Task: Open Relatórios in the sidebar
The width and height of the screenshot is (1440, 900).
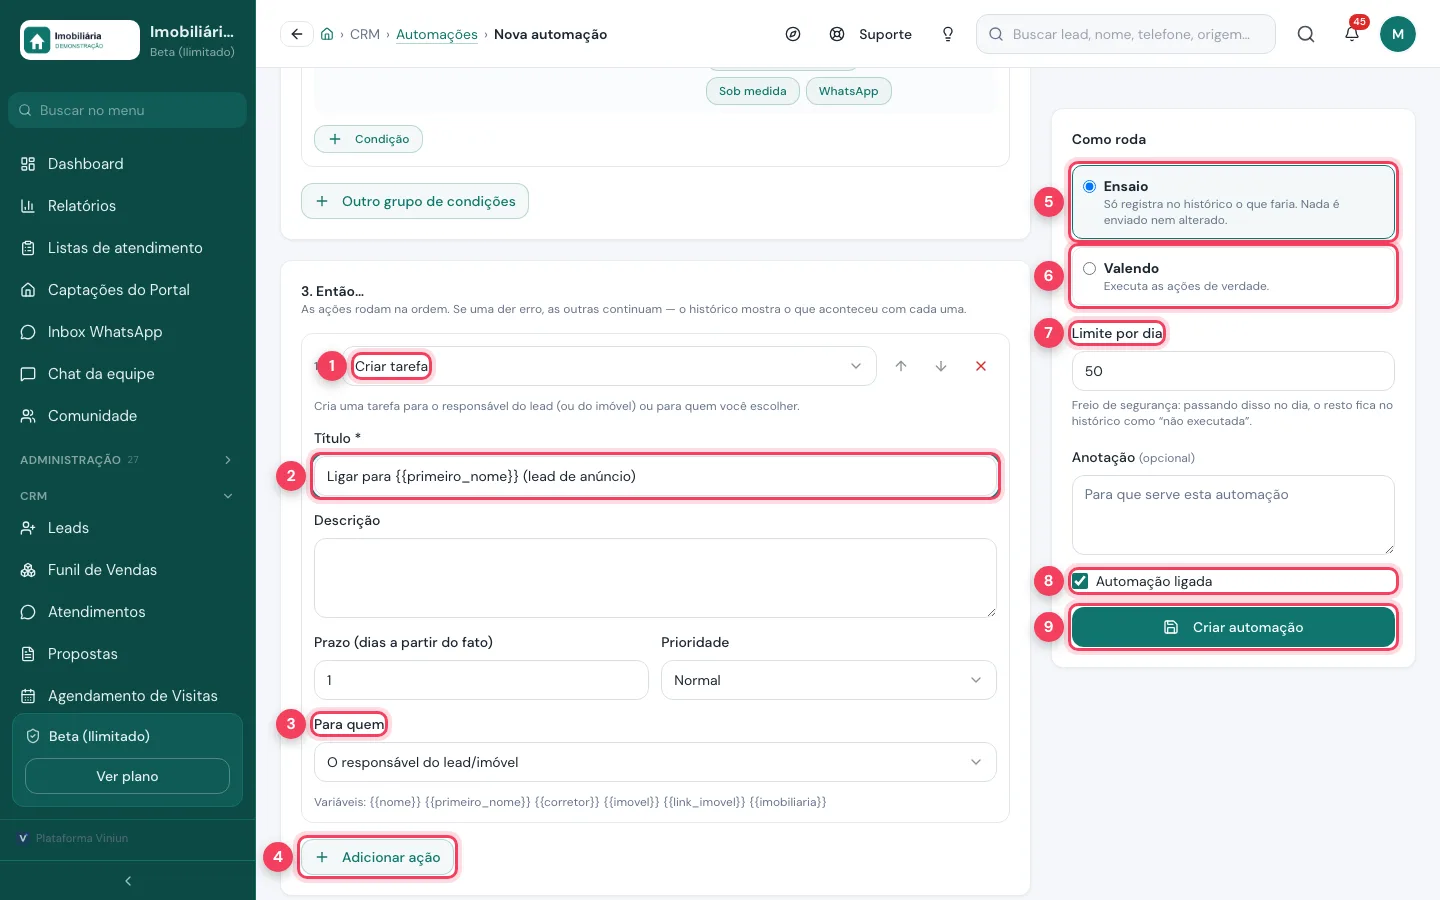Action: (x=127, y=206)
